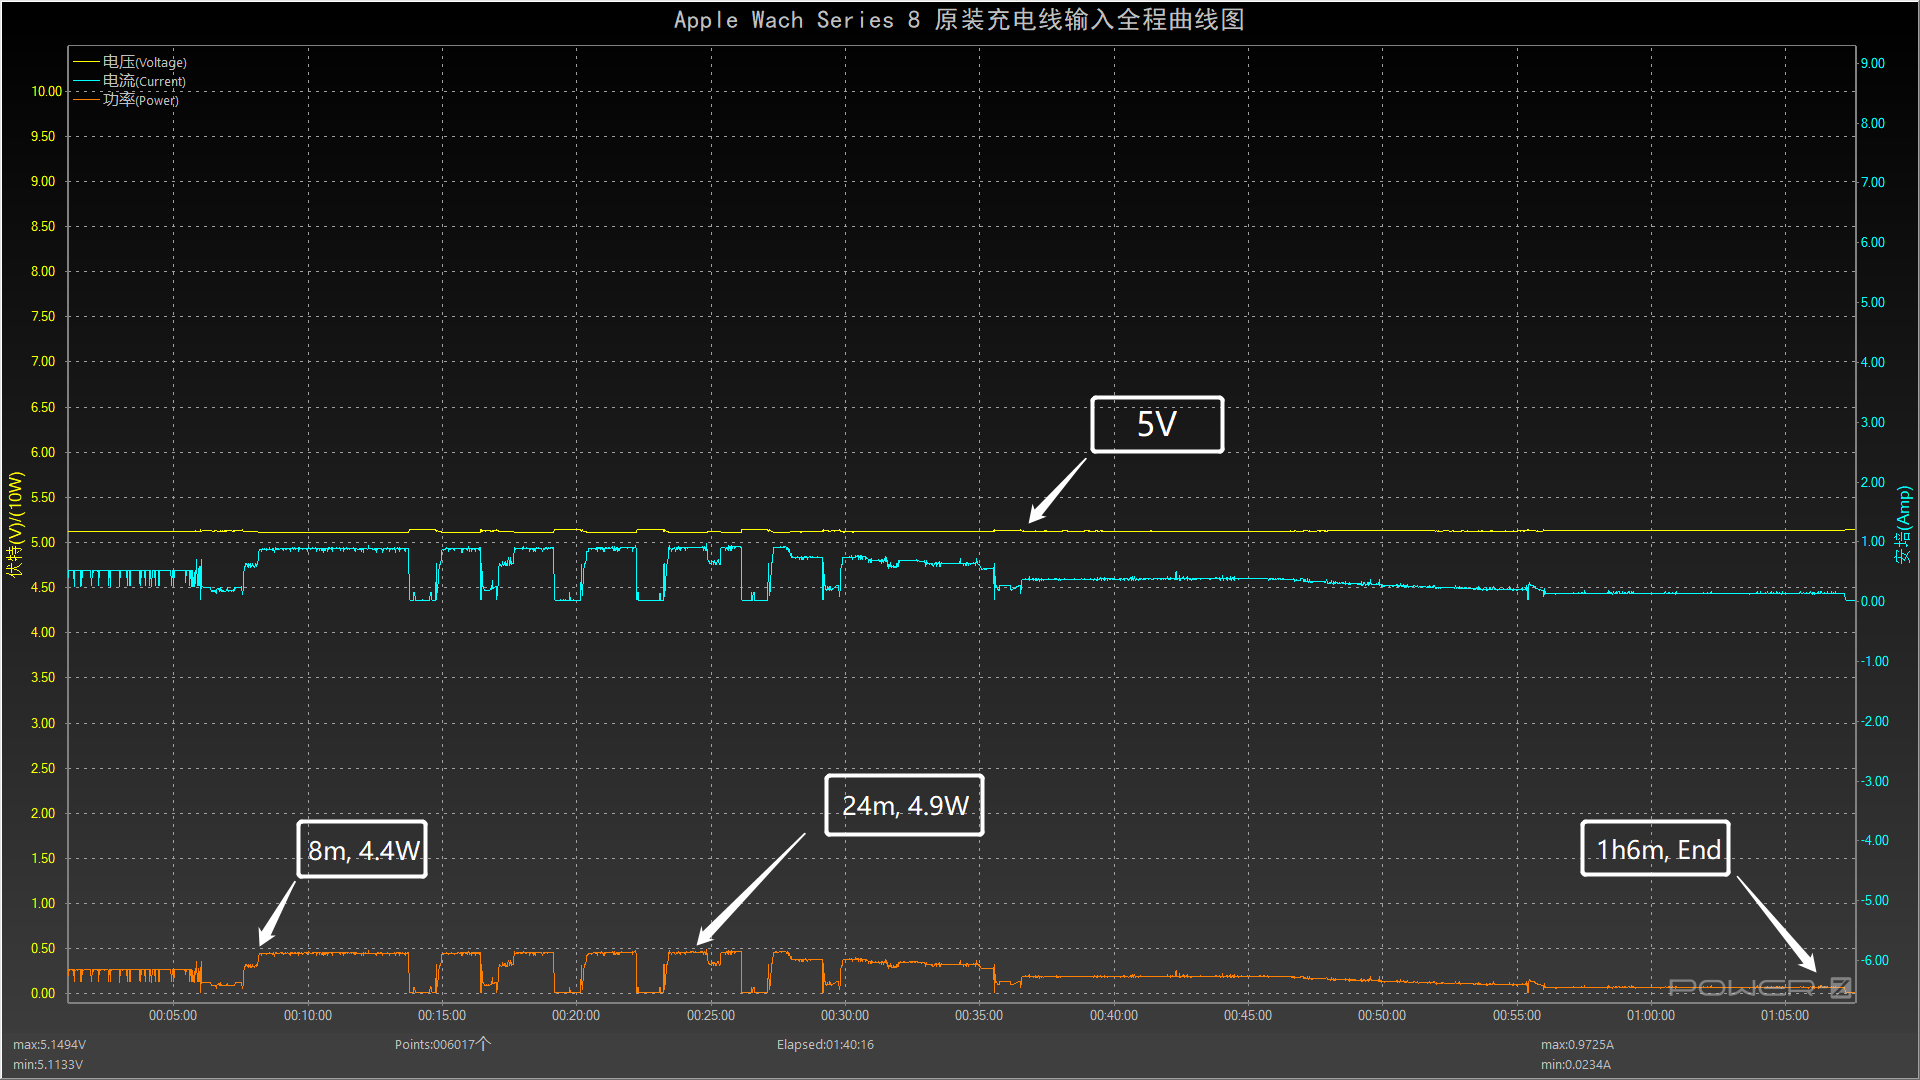The height and width of the screenshot is (1080, 1920).
Task: Click the chart title text
Action: coord(959,20)
